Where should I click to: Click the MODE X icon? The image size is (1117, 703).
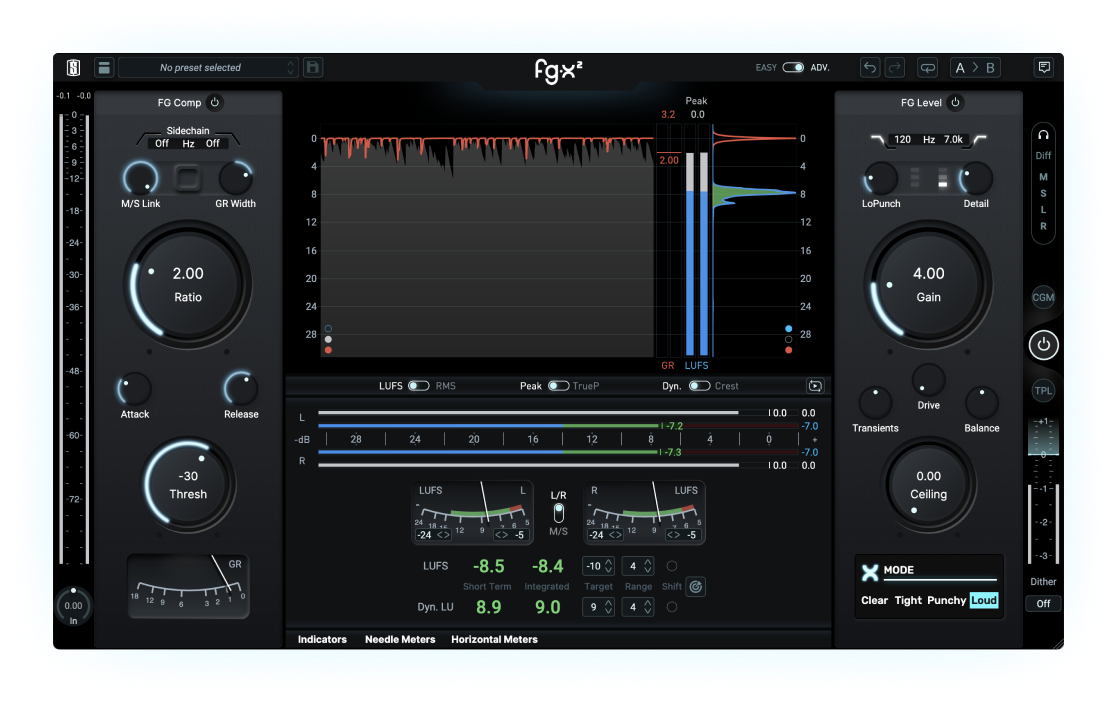pyautogui.click(x=870, y=572)
